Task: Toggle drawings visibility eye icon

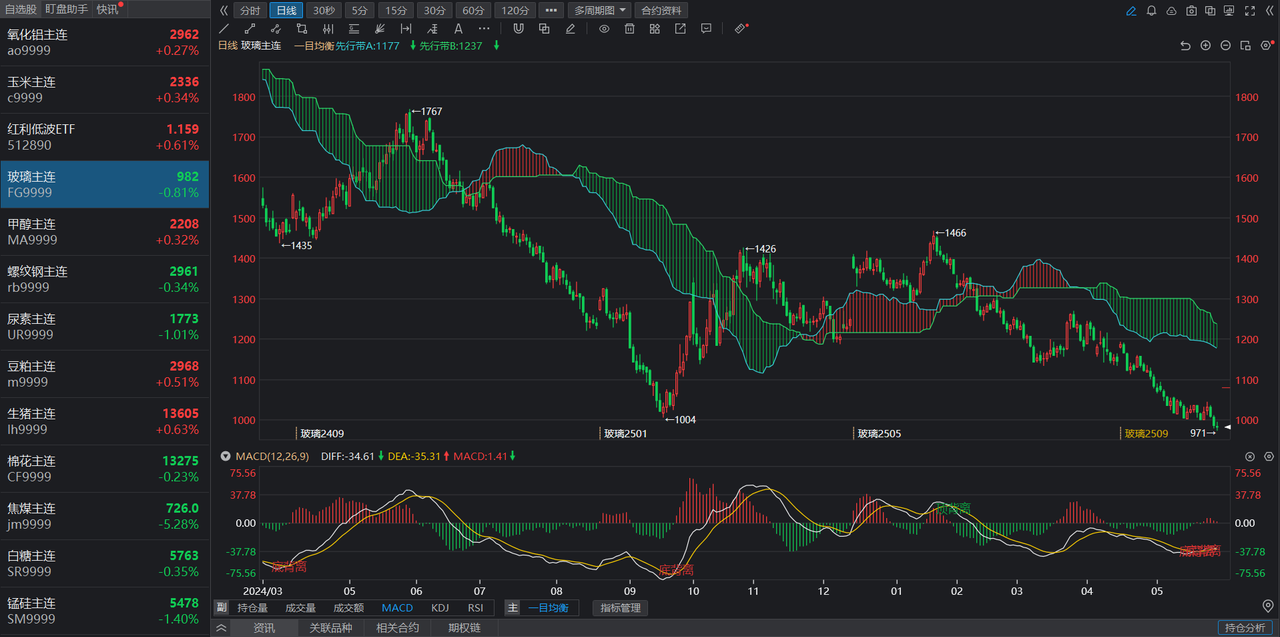Action: (x=604, y=29)
